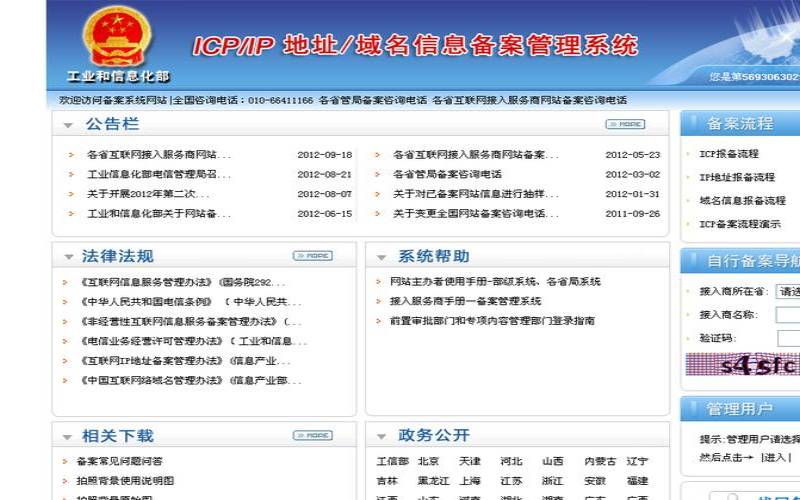Open the 2012-08-21 工业信息化部电信管理局 announcement

(x=158, y=174)
